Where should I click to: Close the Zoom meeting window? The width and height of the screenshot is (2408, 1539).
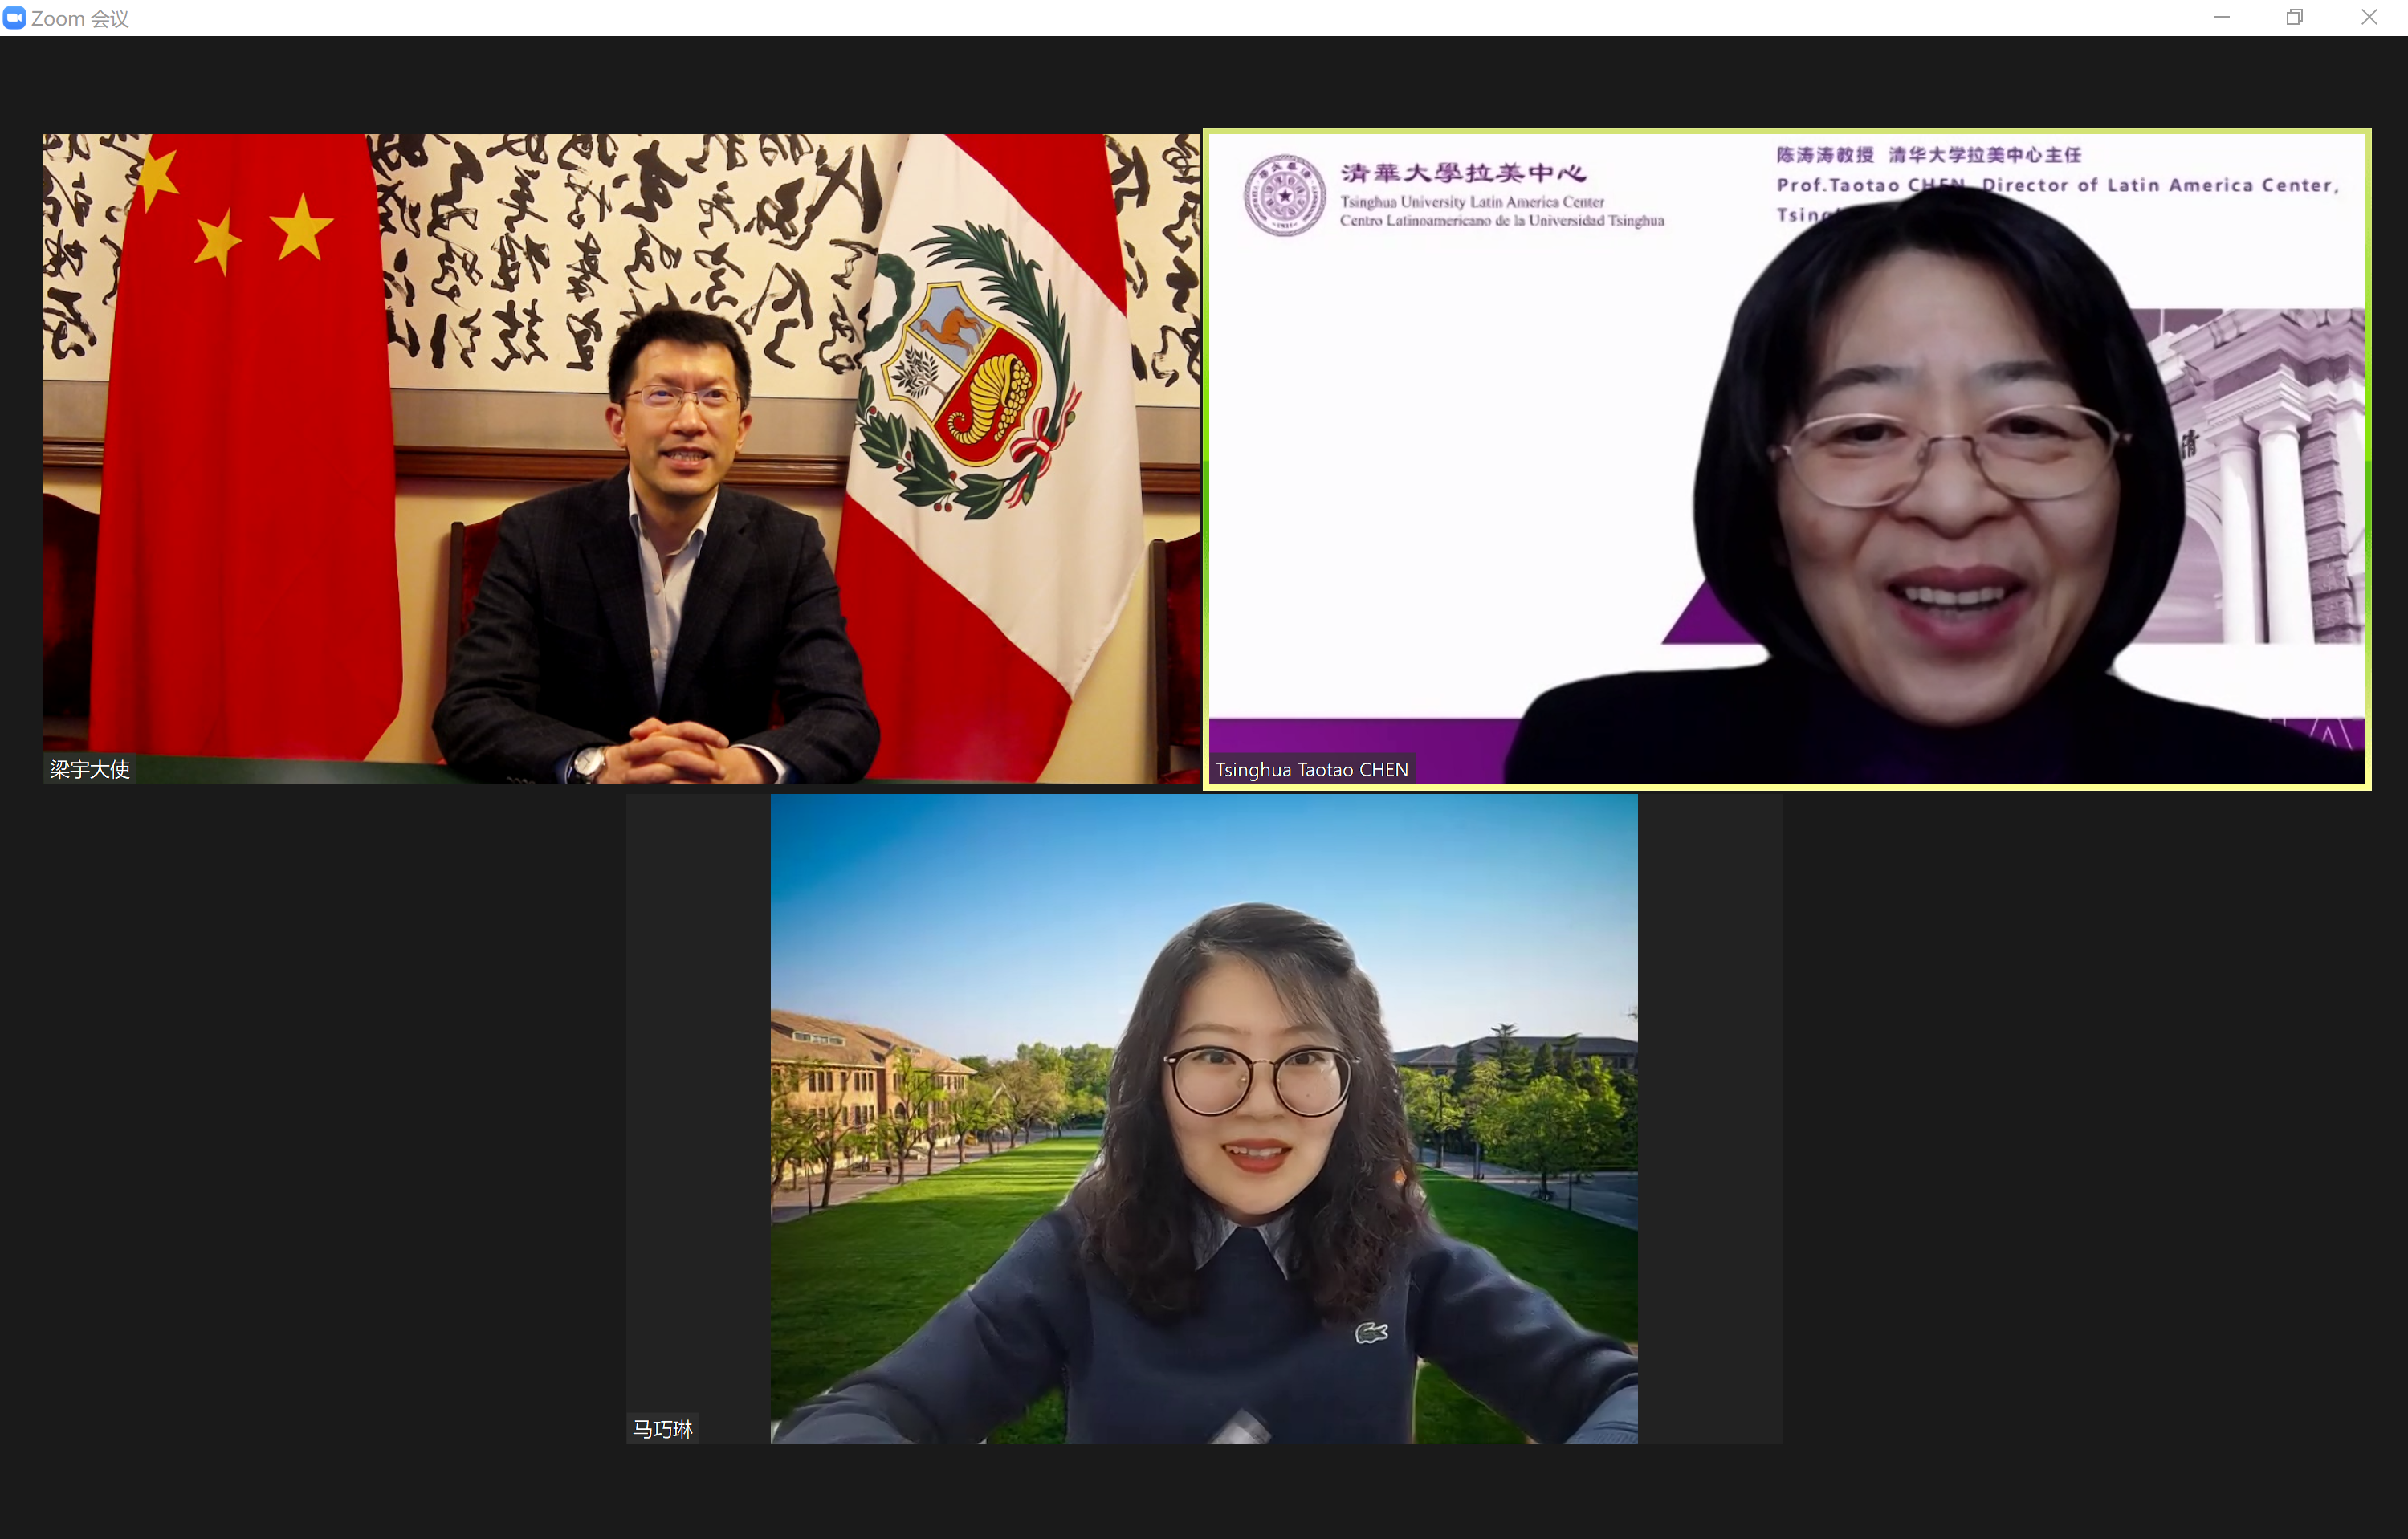tap(2368, 17)
